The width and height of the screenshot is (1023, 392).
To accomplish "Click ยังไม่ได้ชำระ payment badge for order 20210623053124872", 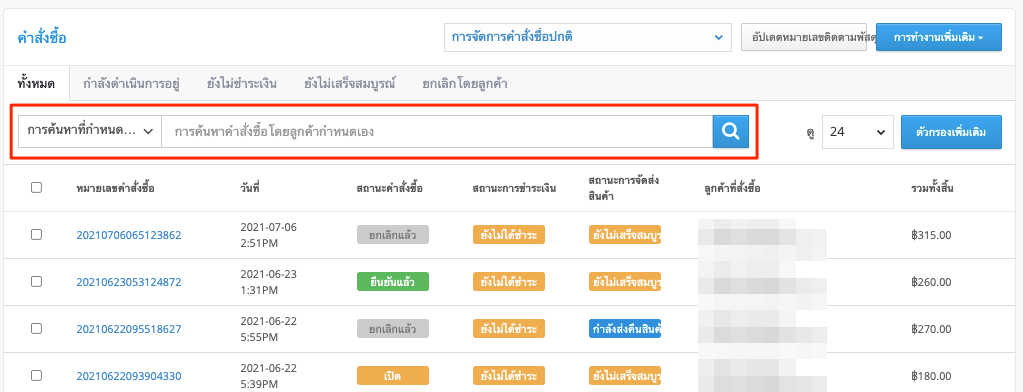I will click(x=509, y=282).
